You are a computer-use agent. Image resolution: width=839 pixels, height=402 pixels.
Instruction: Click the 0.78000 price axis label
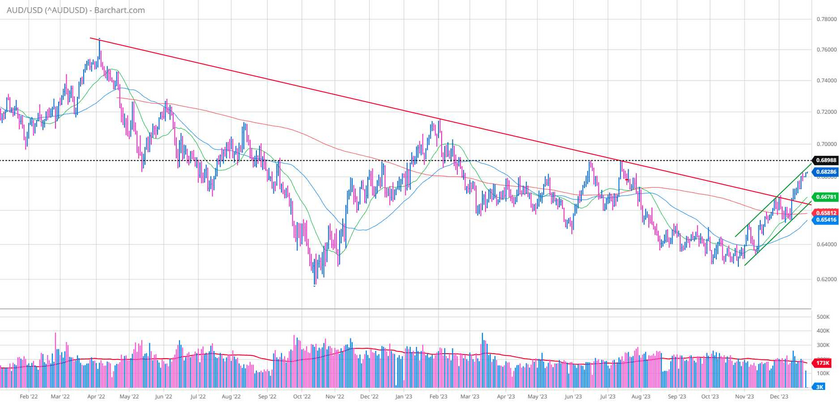[x=824, y=19]
